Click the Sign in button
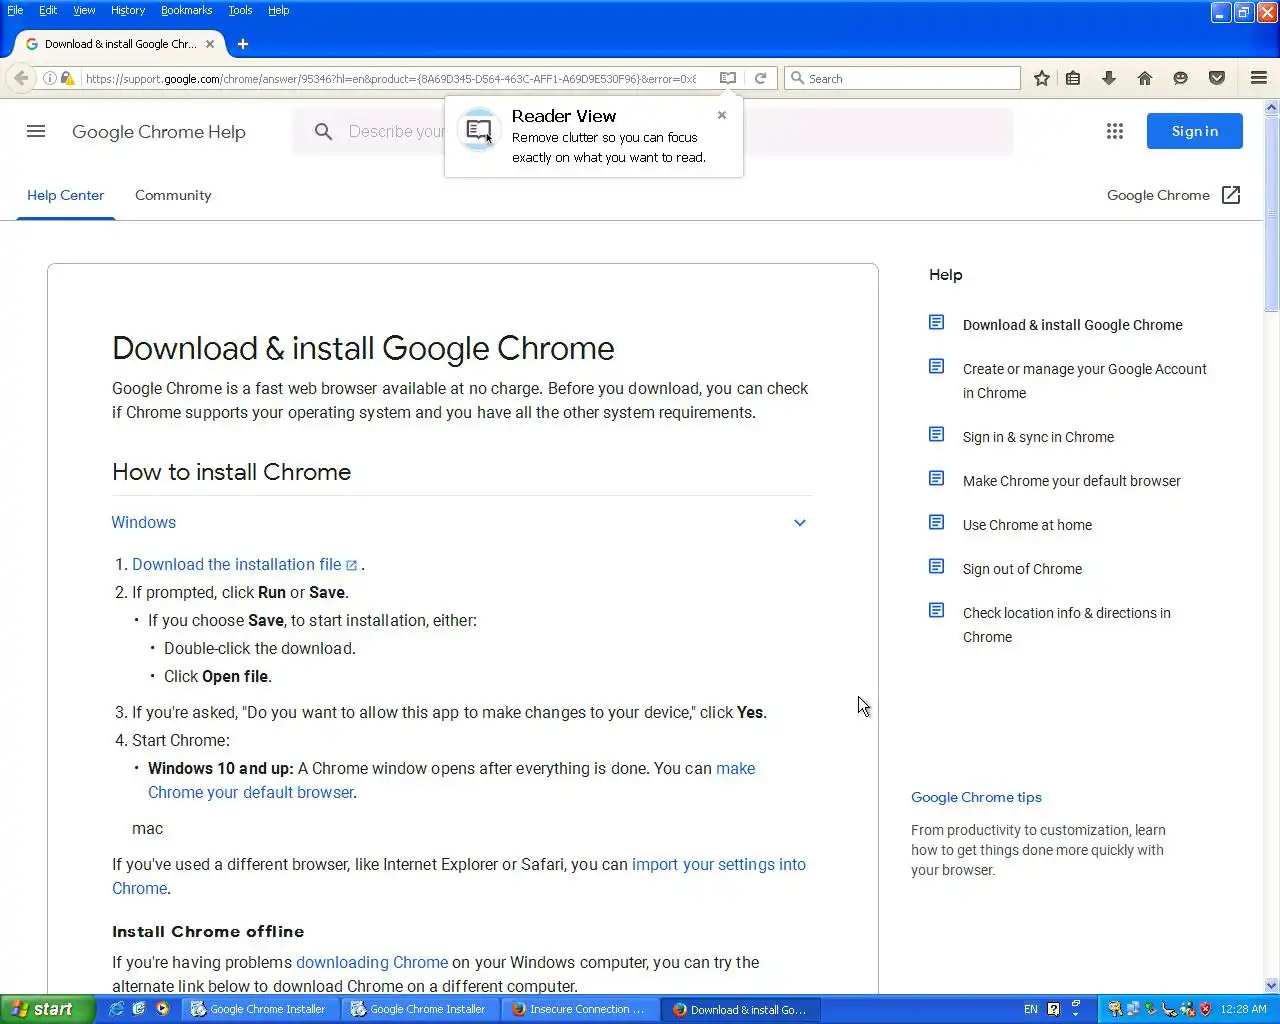This screenshot has height=1024, width=1280. [x=1194, y=131]
